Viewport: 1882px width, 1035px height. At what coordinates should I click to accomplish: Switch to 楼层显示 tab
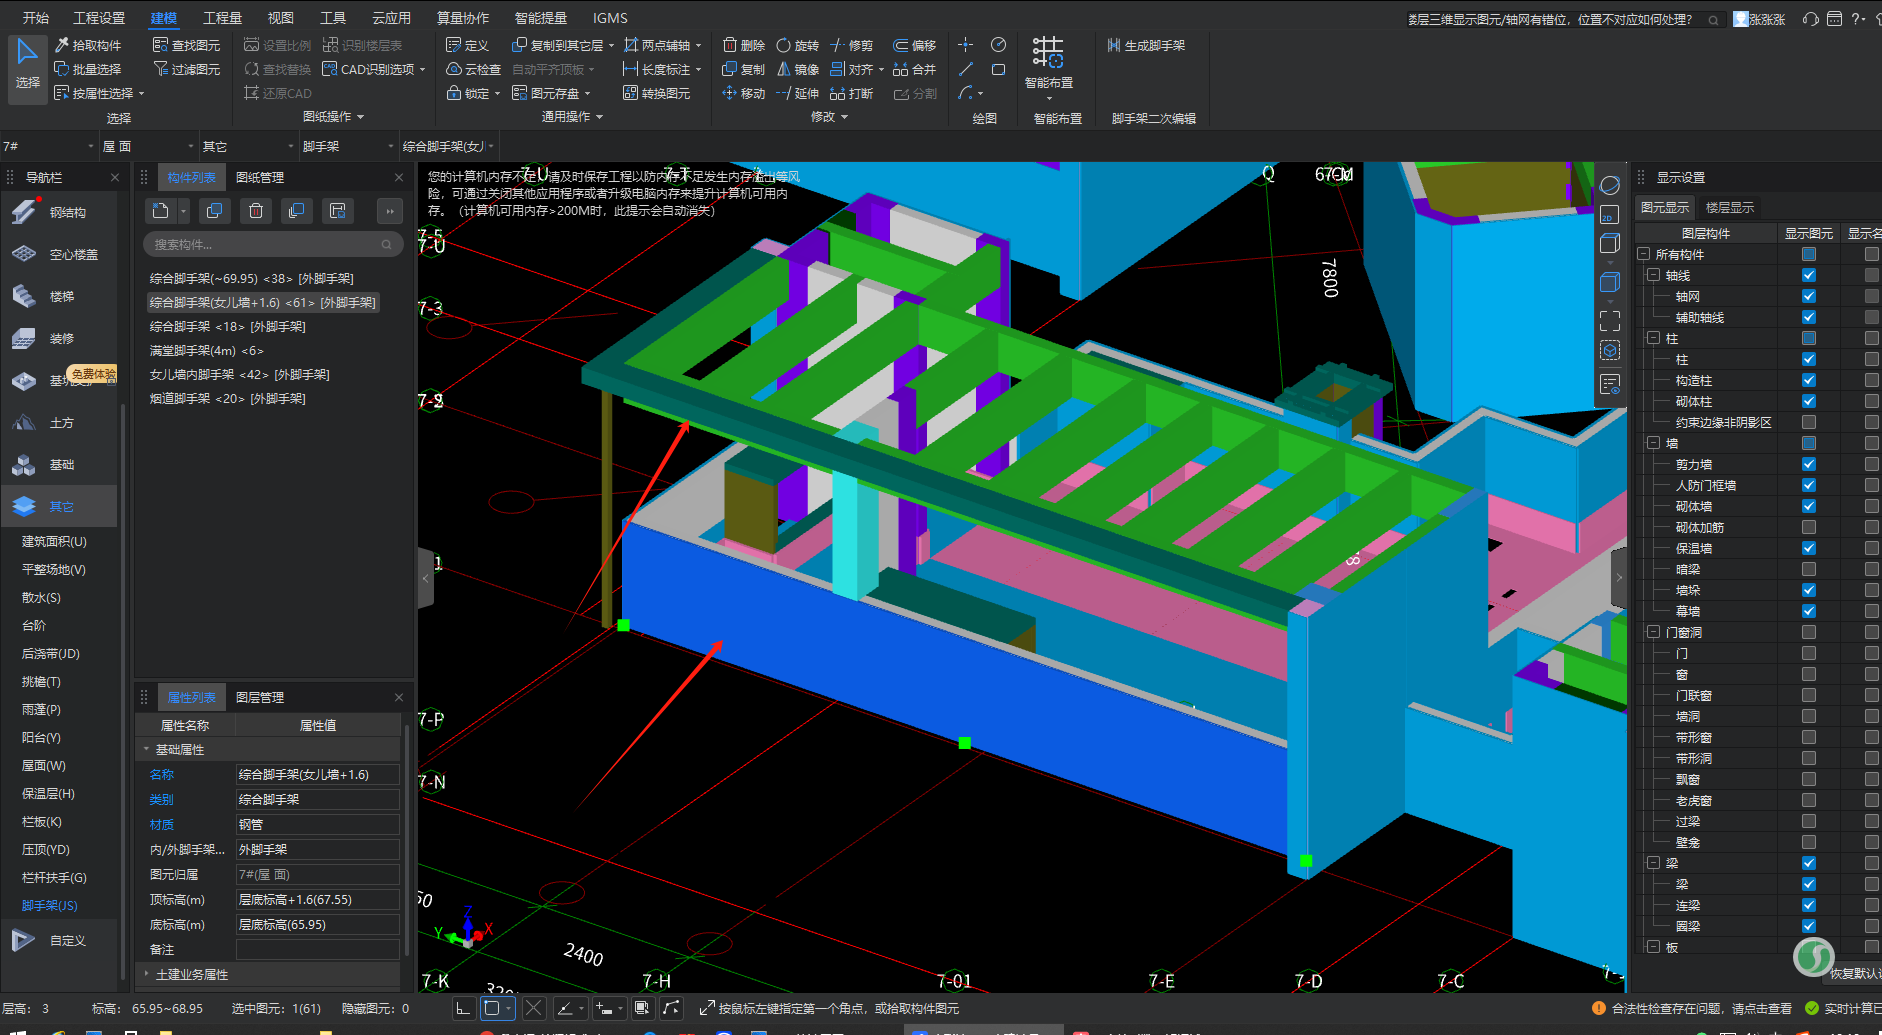1730,207
